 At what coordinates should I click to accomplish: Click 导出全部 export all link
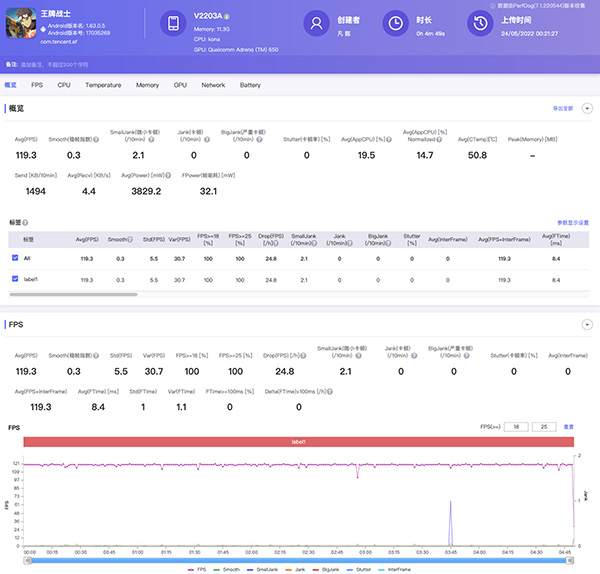pyautogui.click(x=562, y=107)
